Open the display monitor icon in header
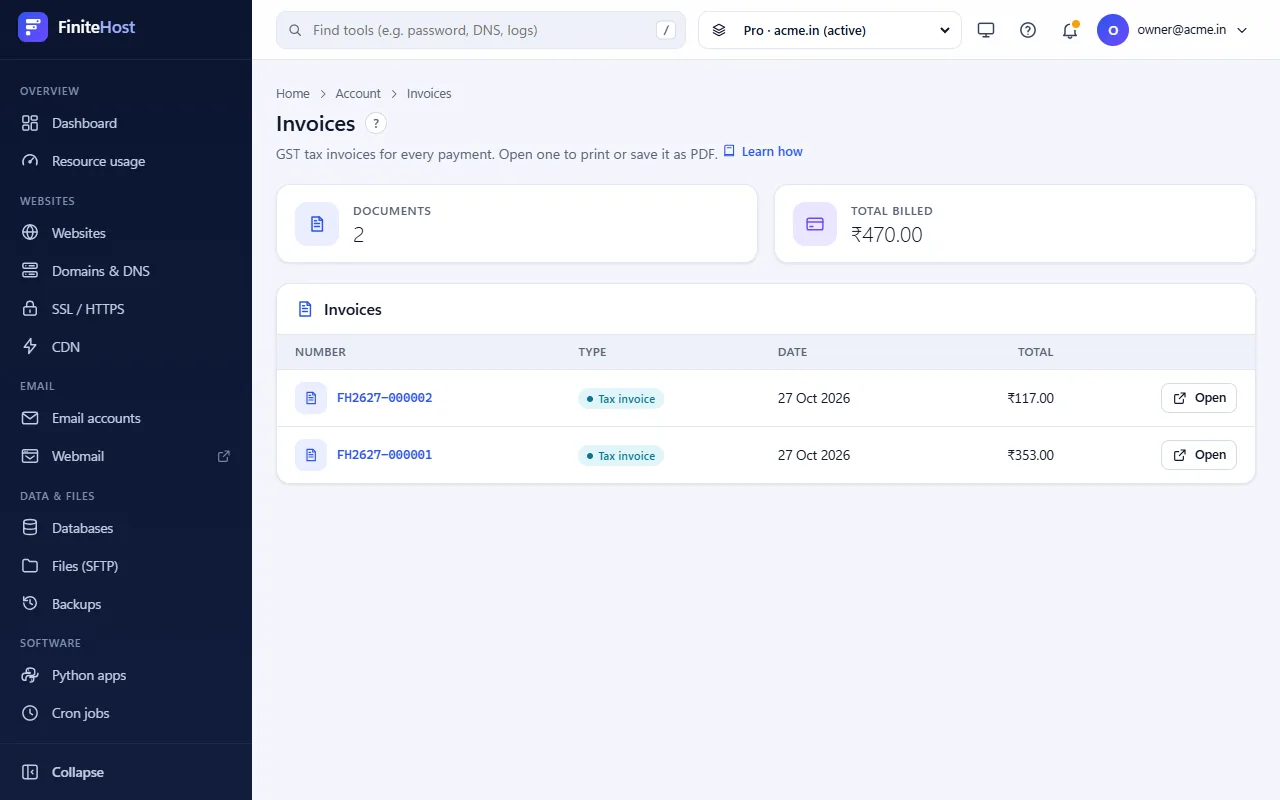The width and height of the screenshot is (1280, 800). pyautogui.click(x=986, y=30)
